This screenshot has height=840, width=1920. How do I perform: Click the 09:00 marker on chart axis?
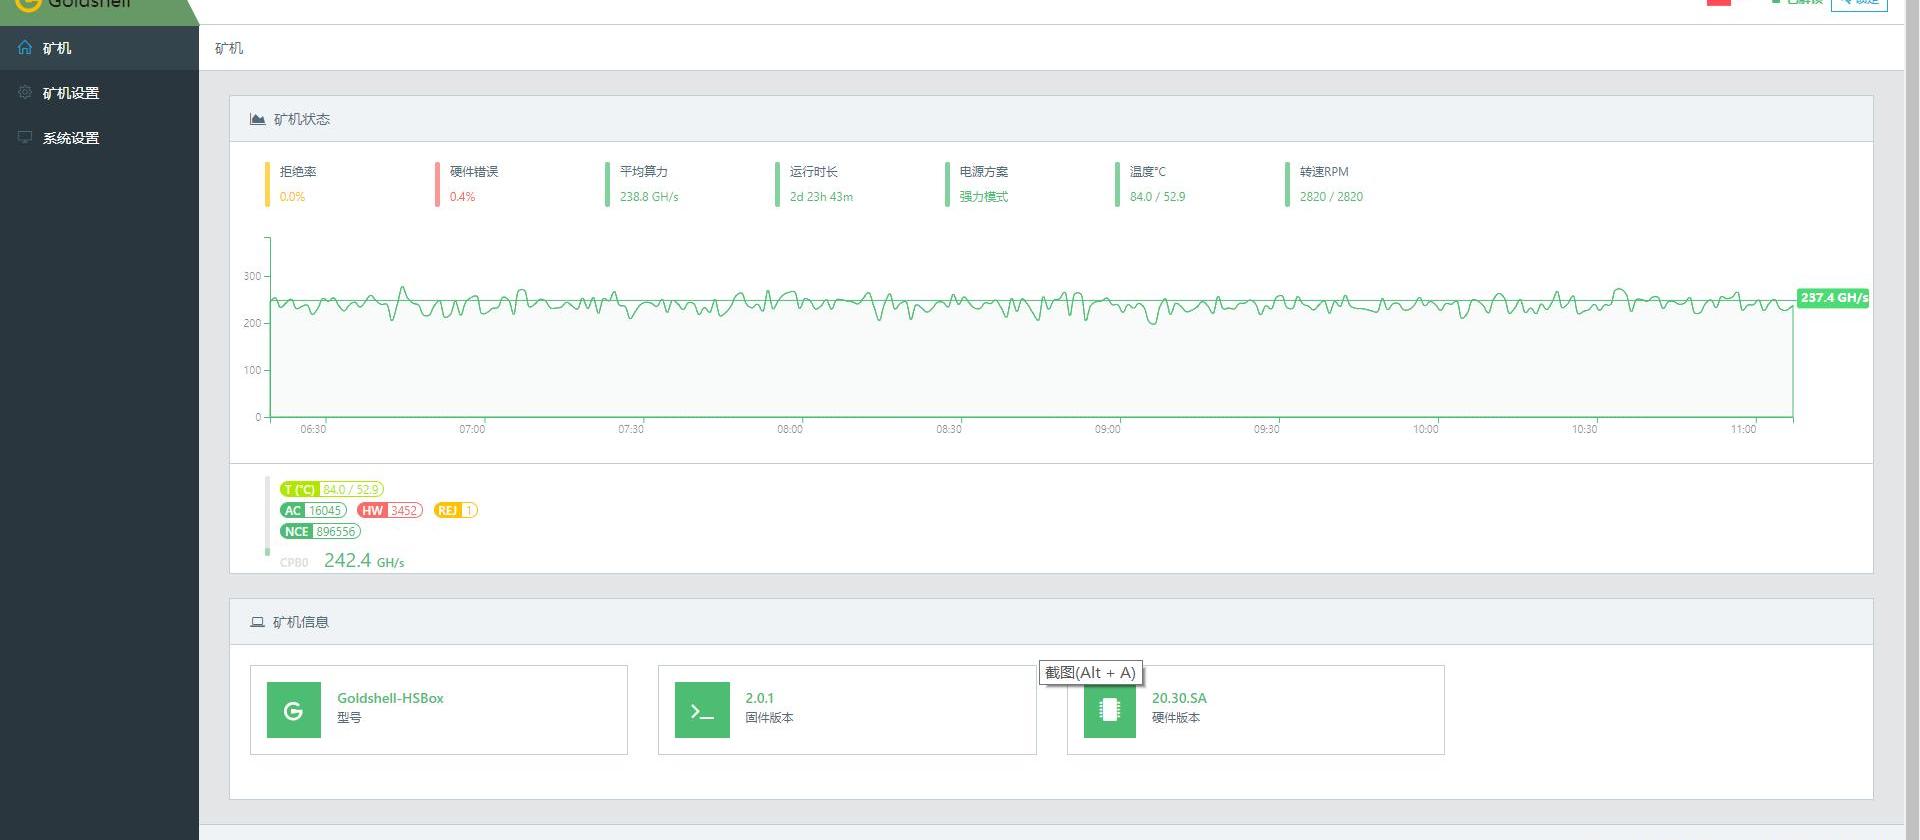click(x=1107, y=429)
